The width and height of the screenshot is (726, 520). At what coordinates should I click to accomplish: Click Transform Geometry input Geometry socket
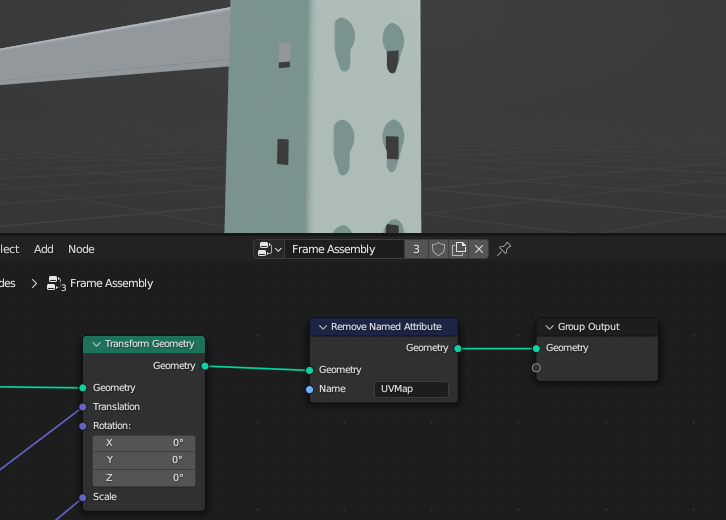[83, 388]
